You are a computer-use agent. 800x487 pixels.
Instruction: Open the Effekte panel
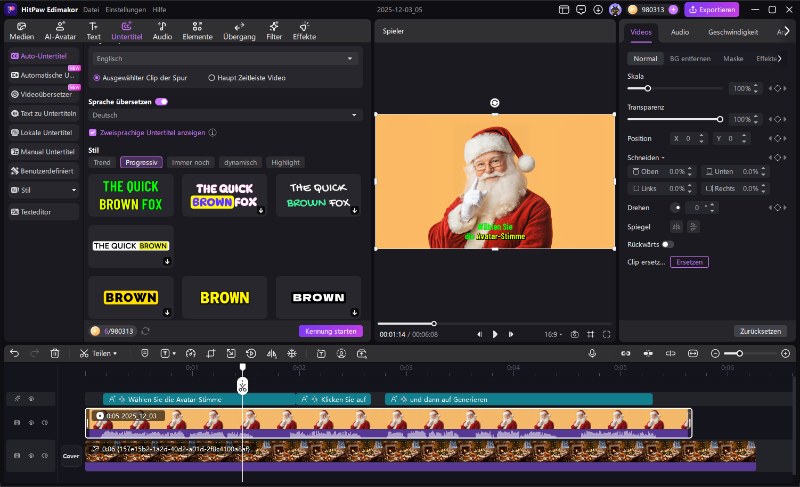(x=304, y=31)
